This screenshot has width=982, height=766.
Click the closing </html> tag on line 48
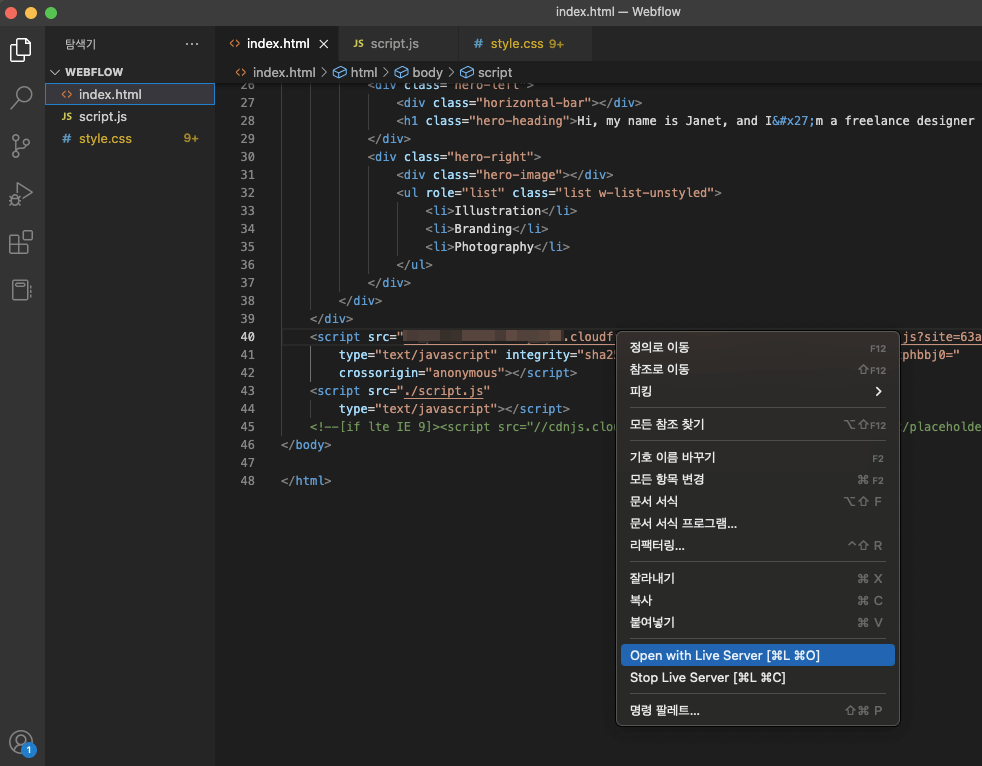pyautogui.click(x=306, y=481)
